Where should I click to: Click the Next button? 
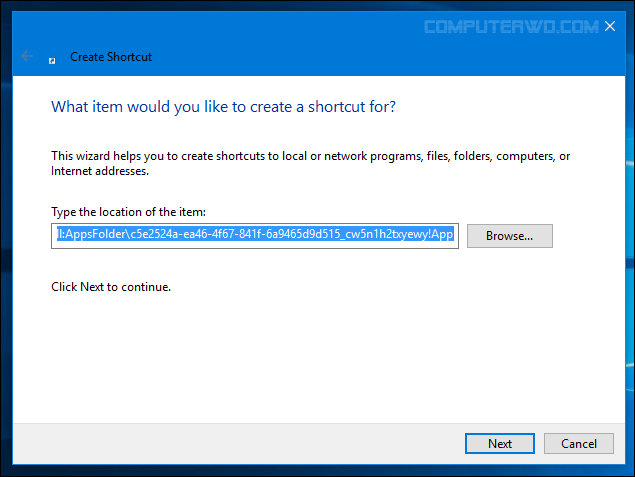499,443
